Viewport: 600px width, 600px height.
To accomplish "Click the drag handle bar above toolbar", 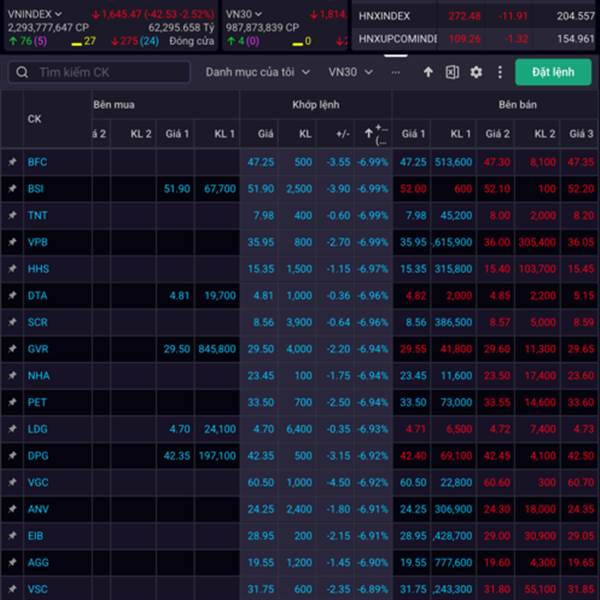I will tap(396, 56).
